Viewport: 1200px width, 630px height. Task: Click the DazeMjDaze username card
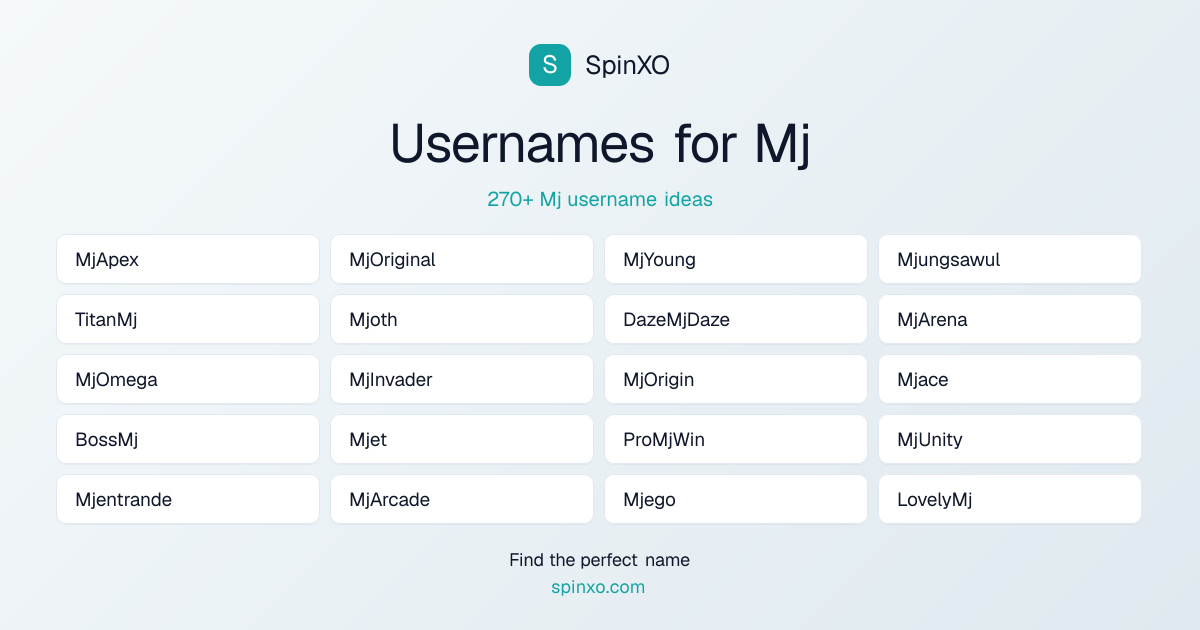coord(736,319)
